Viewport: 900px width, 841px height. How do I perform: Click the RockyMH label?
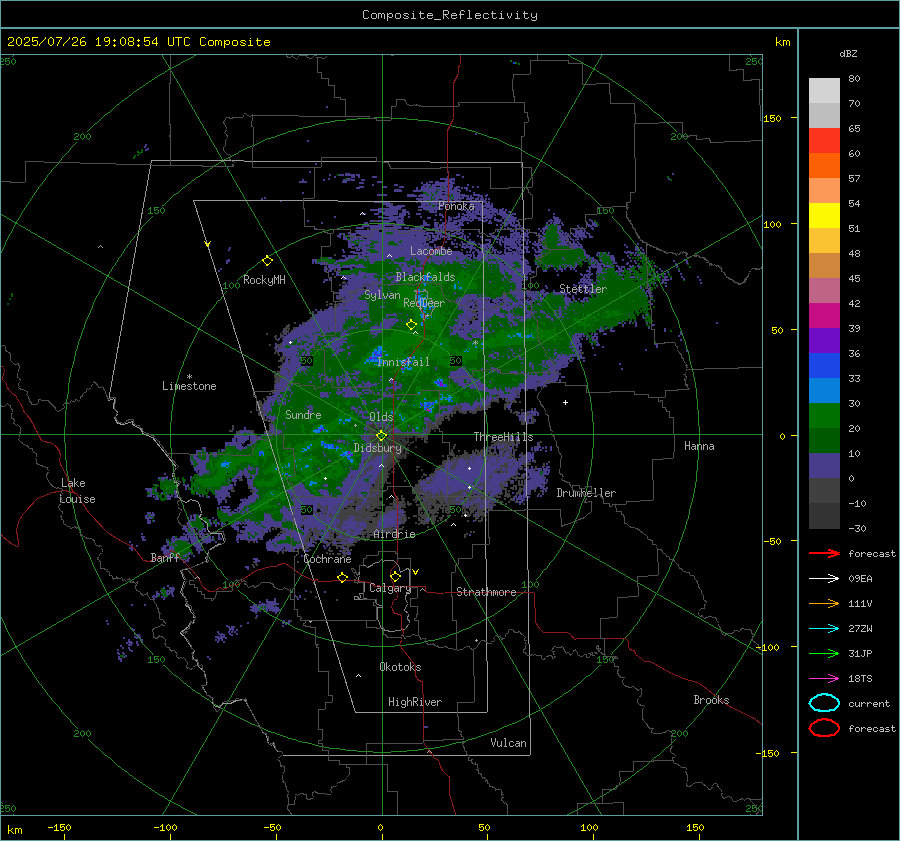(x=264, y=280)
